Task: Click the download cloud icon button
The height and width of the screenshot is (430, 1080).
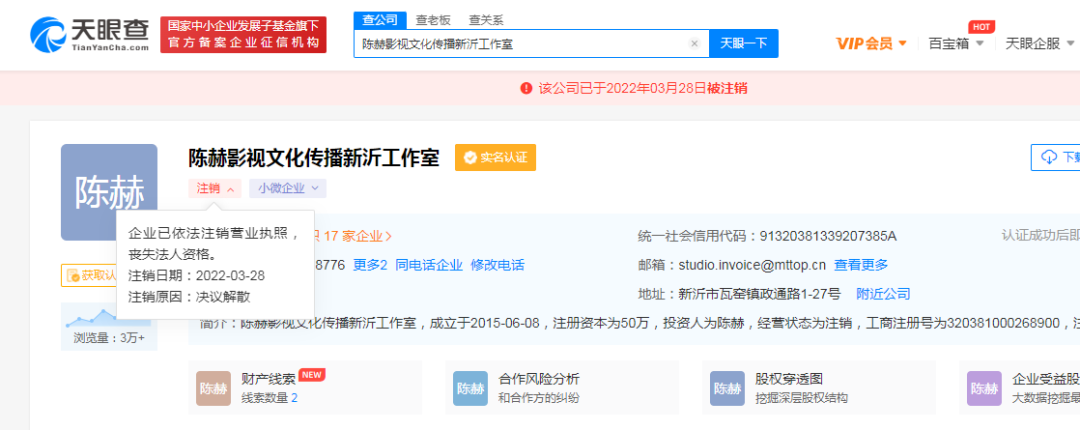Action: [x=1049, y=157]
